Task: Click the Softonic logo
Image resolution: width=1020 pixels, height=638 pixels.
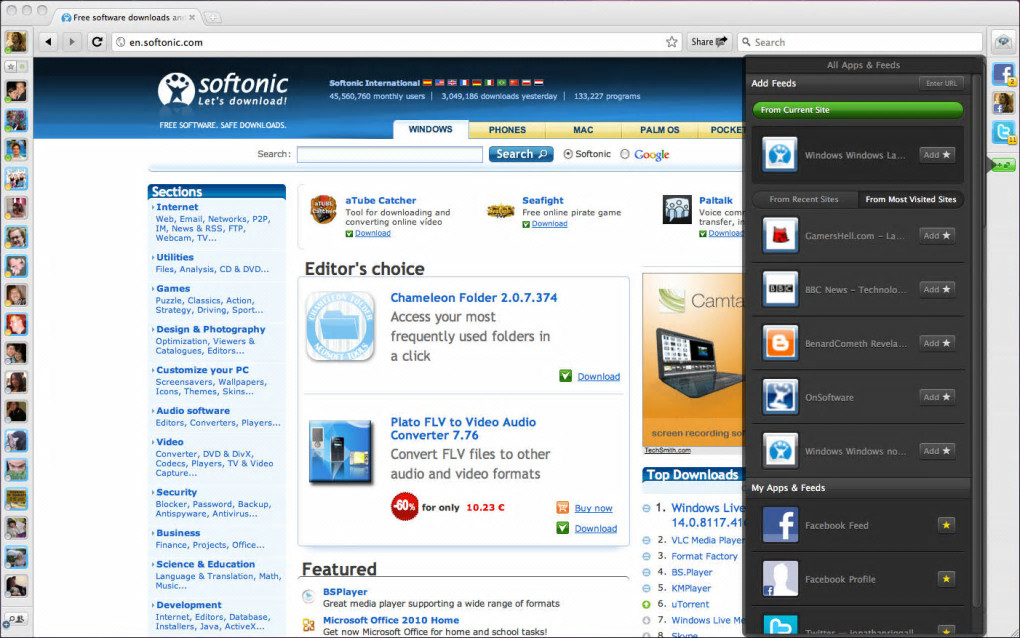Action: tap(223, 90)
